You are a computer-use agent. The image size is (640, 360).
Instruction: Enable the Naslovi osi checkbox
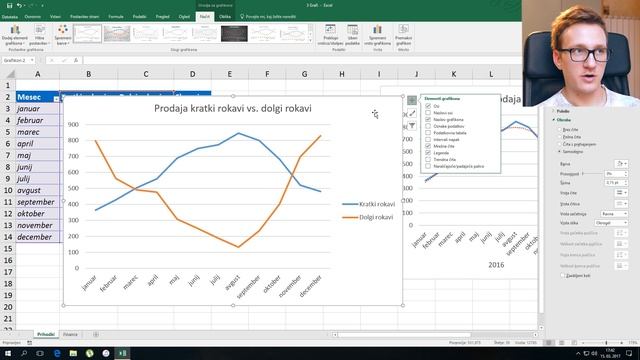coord(428,113)
